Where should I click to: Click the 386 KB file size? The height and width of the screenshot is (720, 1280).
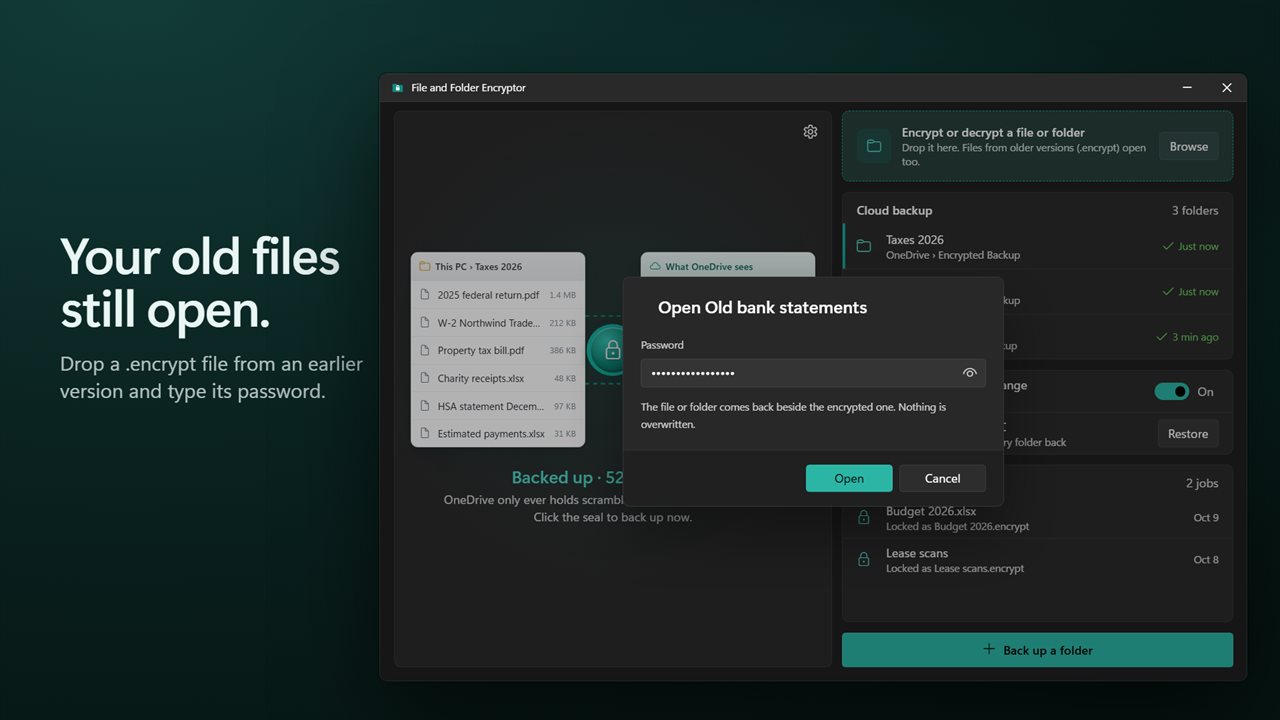(x=562, y=351)
